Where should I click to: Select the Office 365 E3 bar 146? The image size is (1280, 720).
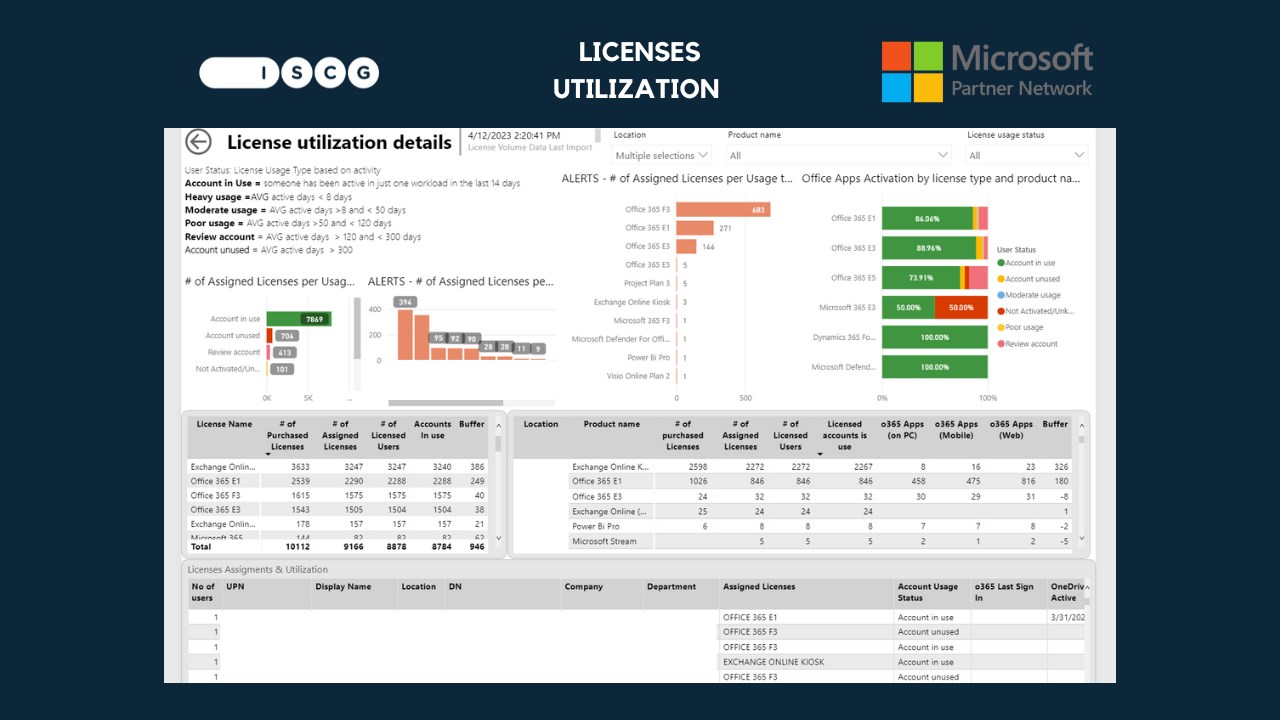pyautogui.click(x=687, y=246)
